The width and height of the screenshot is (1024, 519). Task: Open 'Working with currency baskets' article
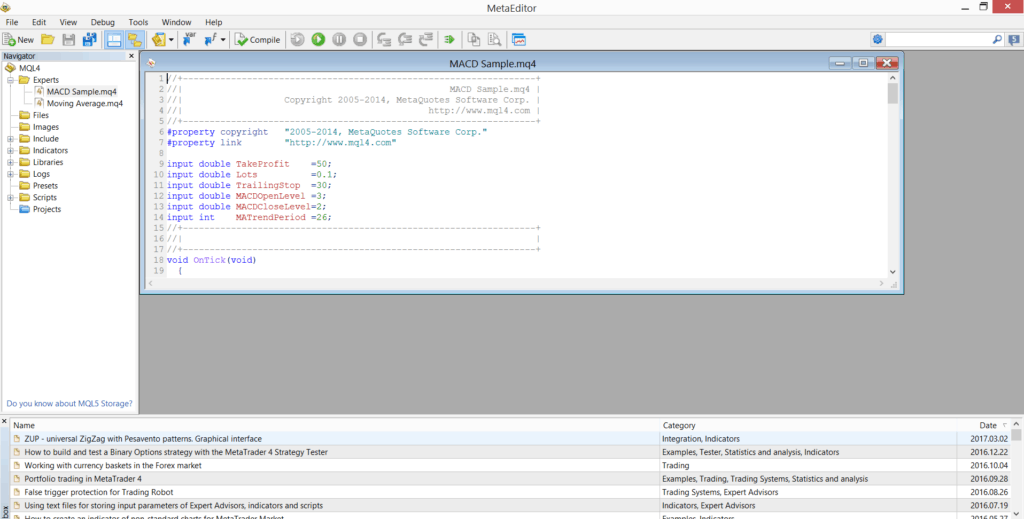[x=510, y=465]
